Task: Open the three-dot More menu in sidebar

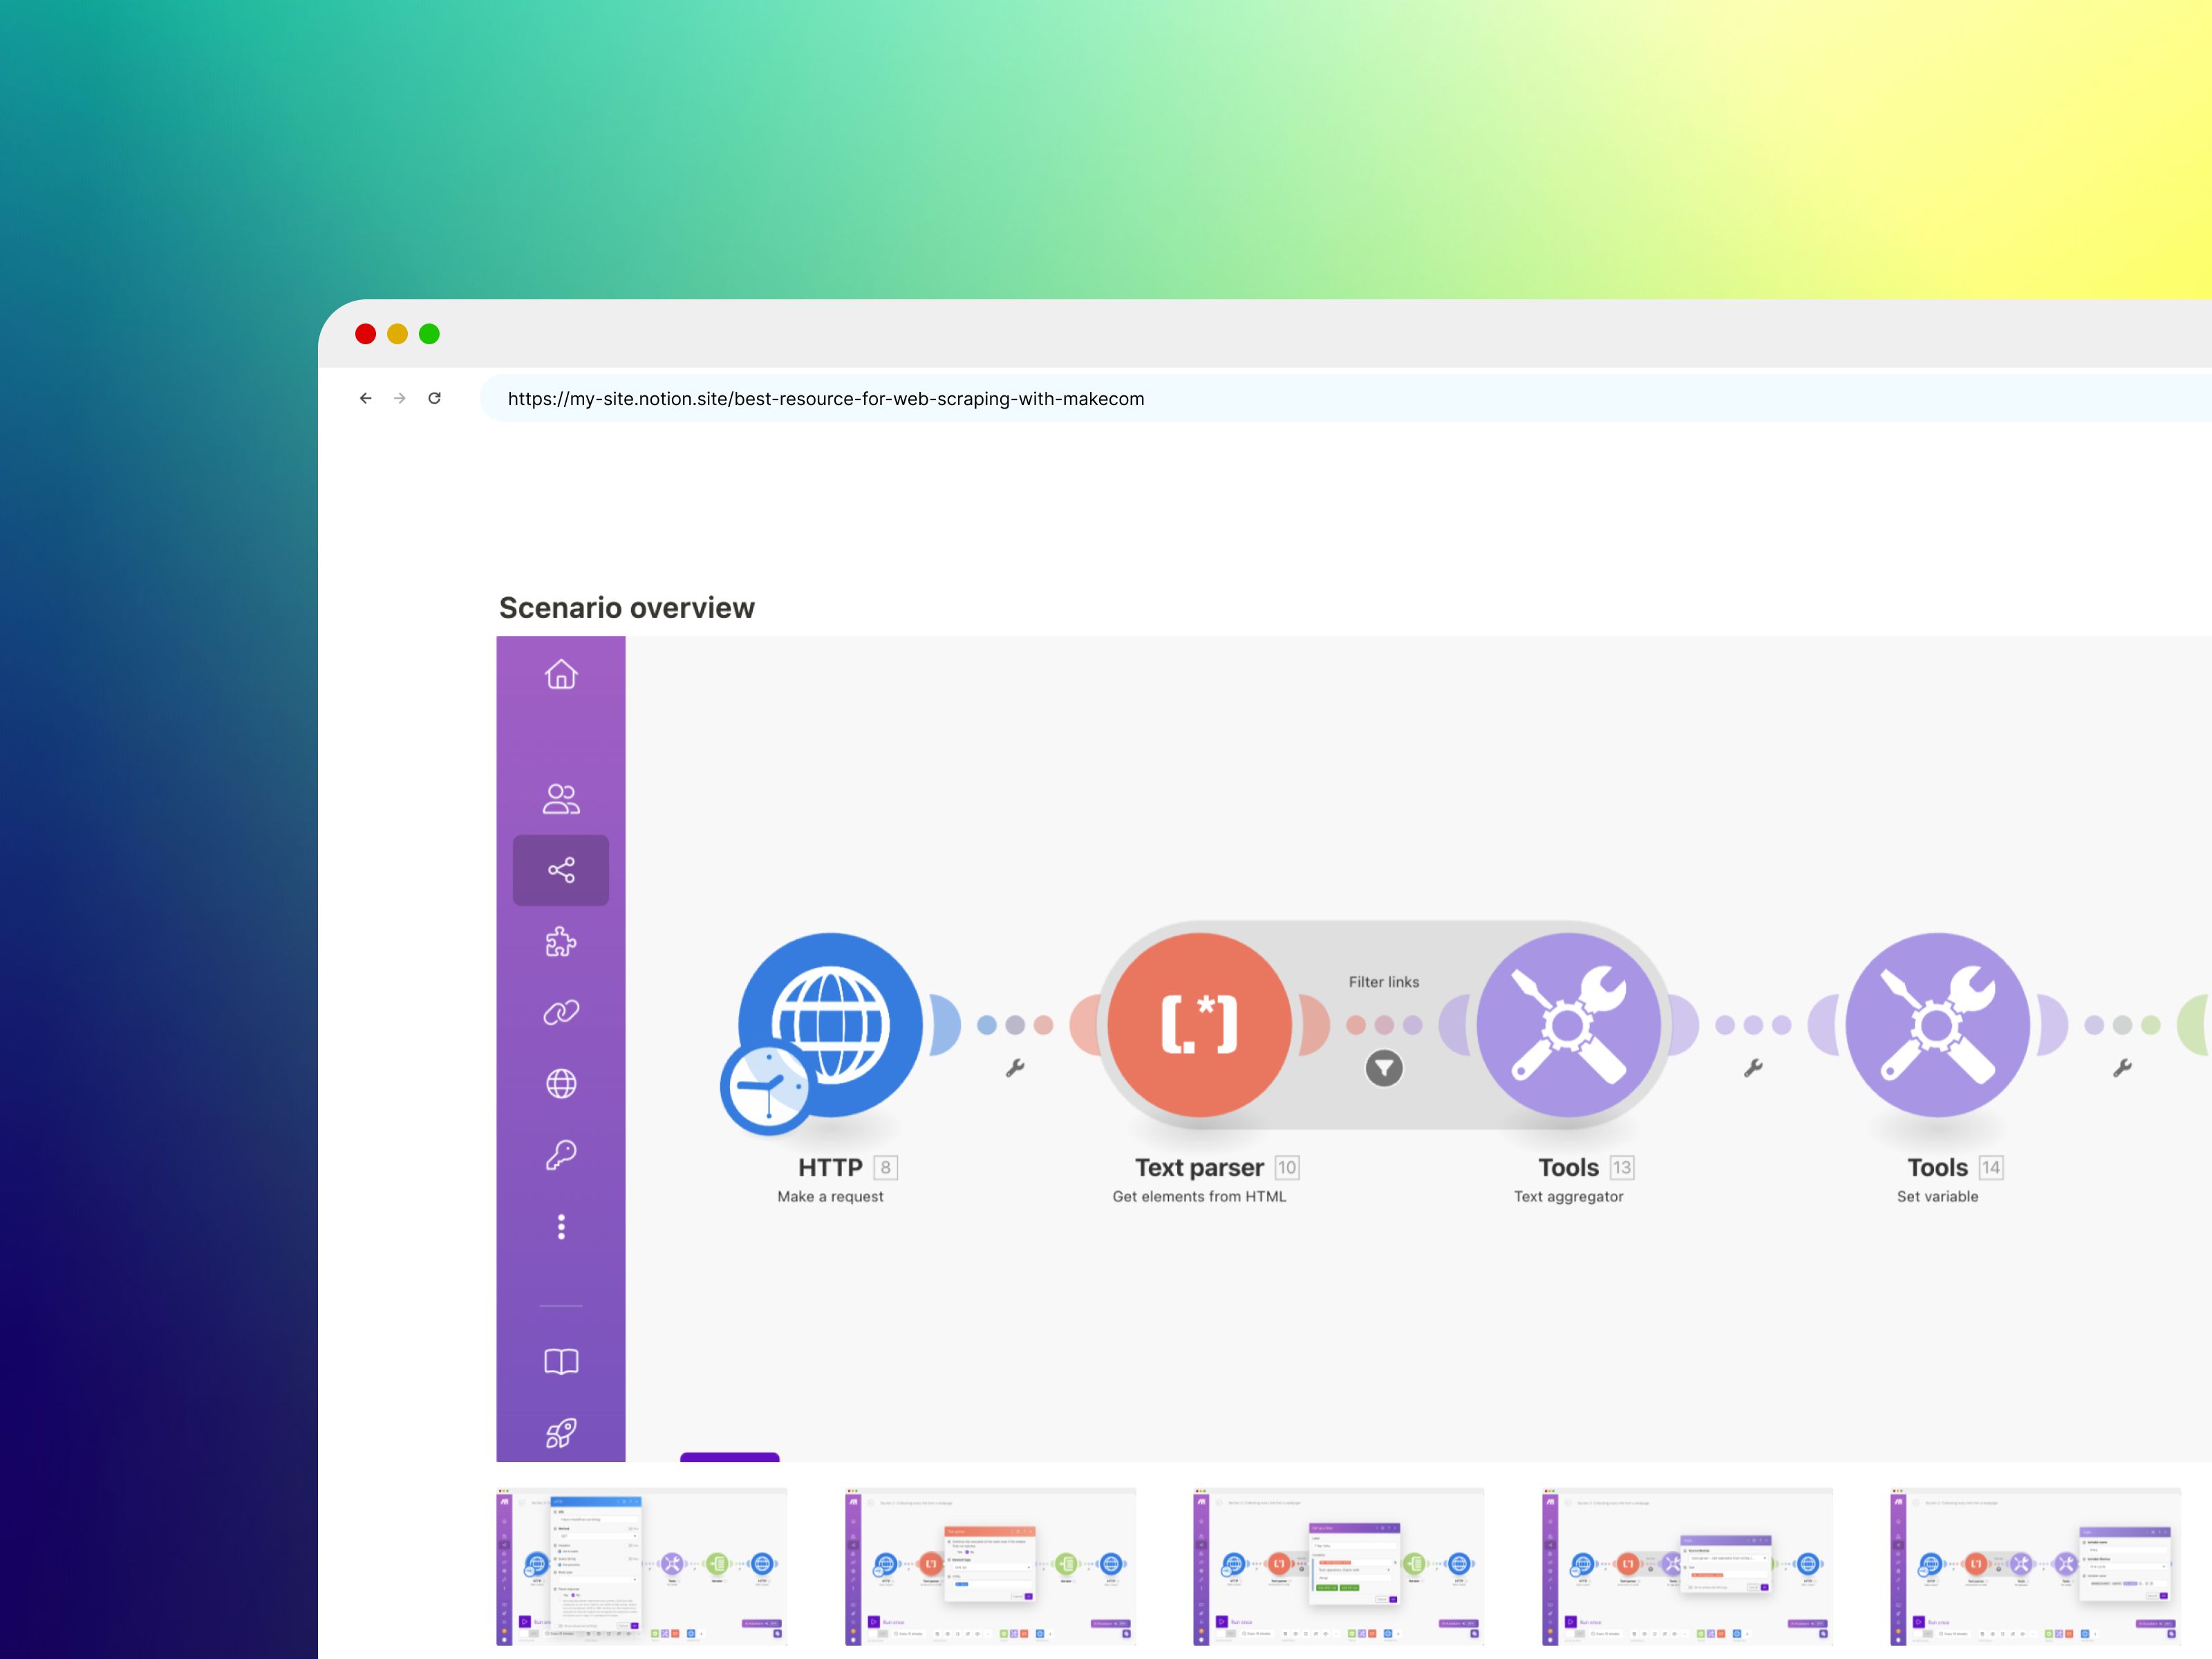Action: click(561, 1227)
